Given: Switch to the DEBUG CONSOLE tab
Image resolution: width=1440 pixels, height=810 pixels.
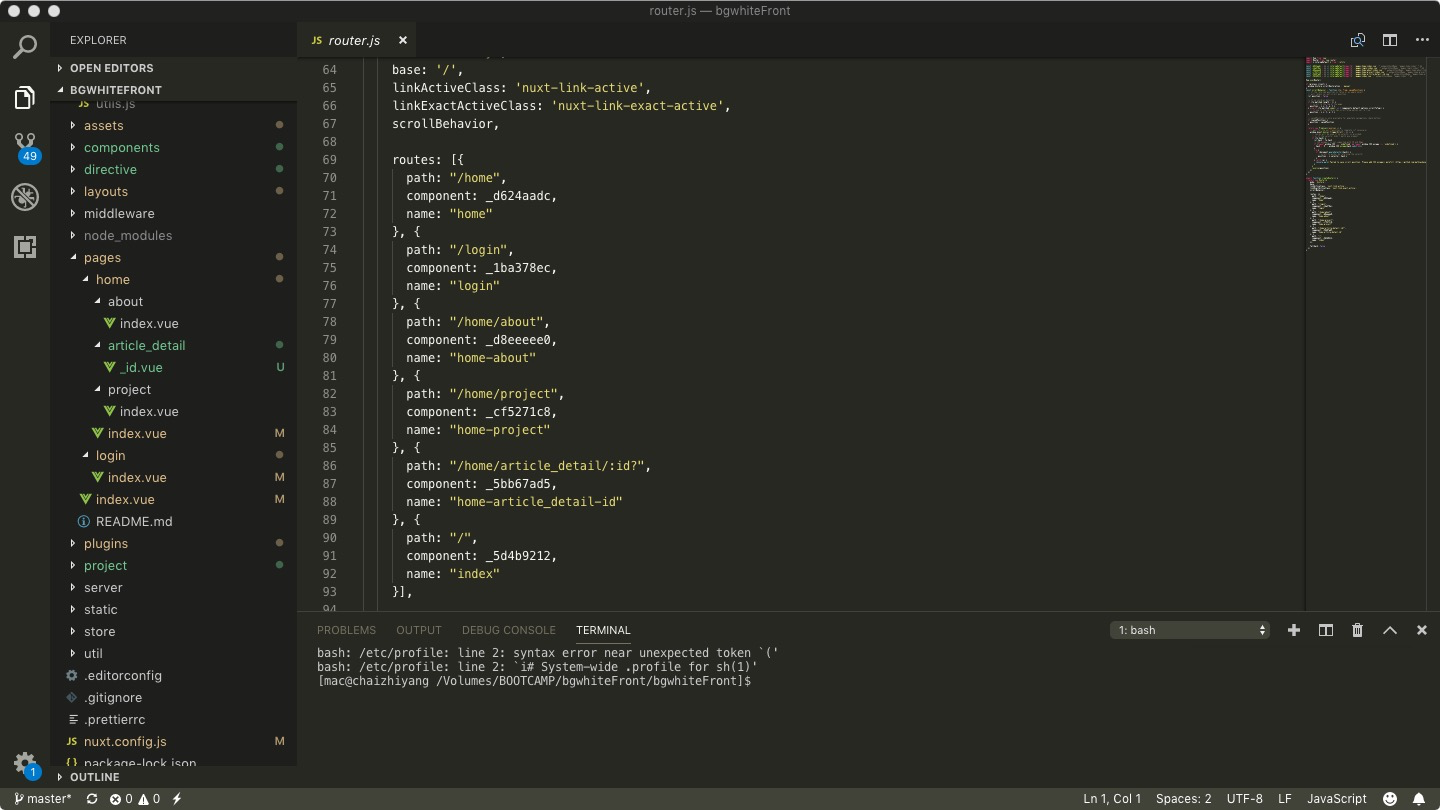Looking at the screenshot, I should [x=509, y=630].
